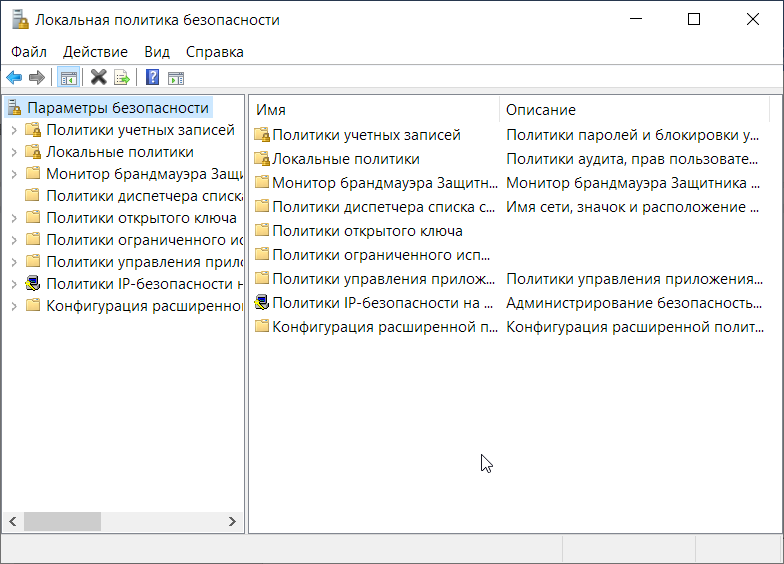Expand the Локальные политики tree node

point(14,152)
